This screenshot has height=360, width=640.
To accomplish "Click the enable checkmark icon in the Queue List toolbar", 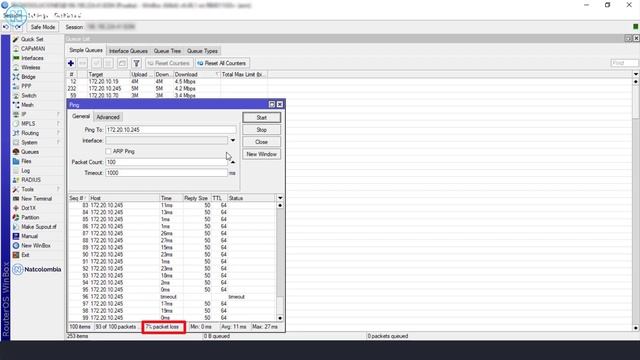I will coord(96,63).
